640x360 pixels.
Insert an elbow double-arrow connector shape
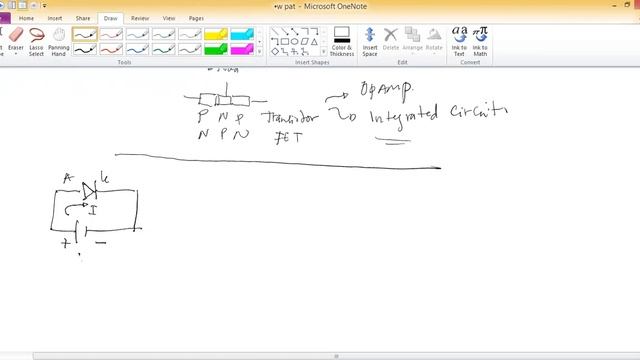coord(275,41)
